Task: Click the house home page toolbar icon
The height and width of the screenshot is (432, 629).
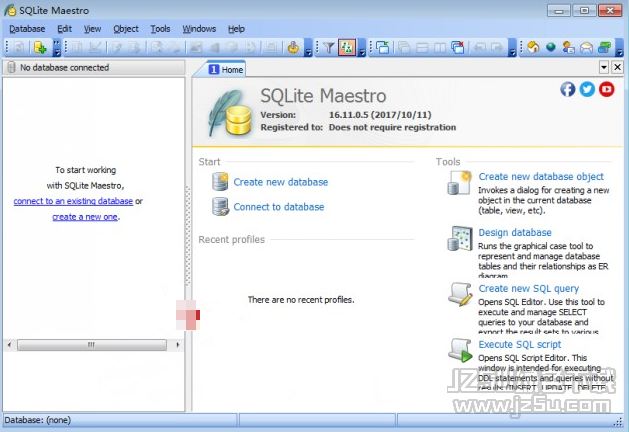Action: point(533,48)
